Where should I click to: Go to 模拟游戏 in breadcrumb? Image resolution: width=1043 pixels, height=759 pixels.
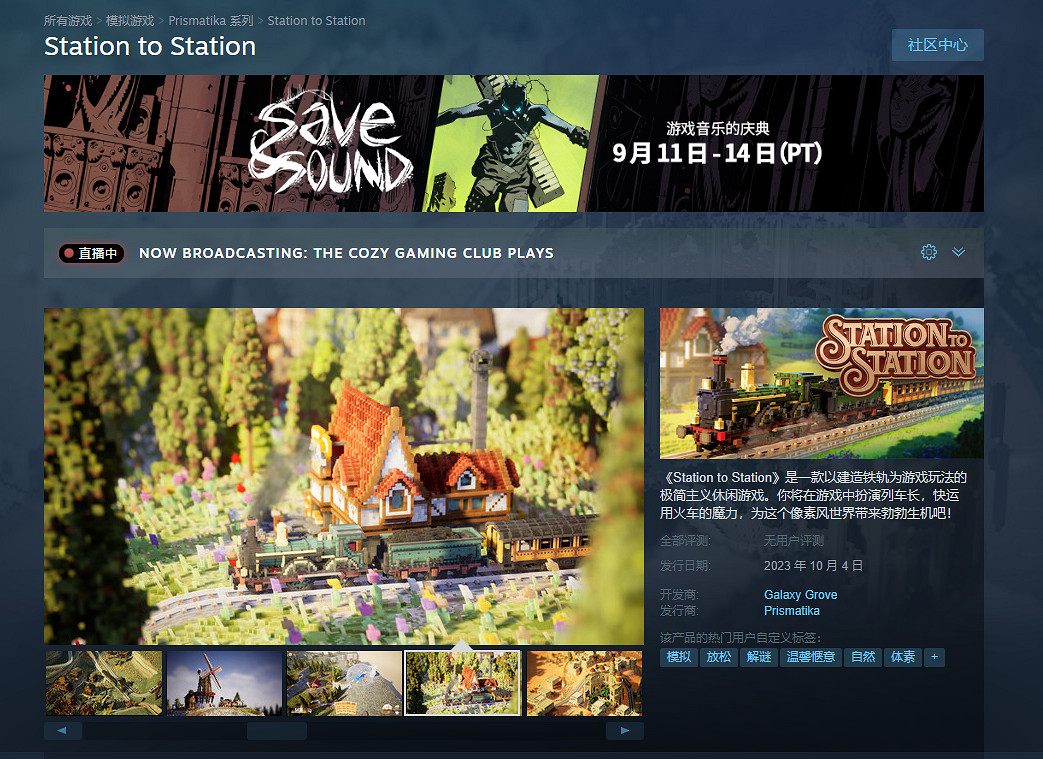click(x=130, y=21)
